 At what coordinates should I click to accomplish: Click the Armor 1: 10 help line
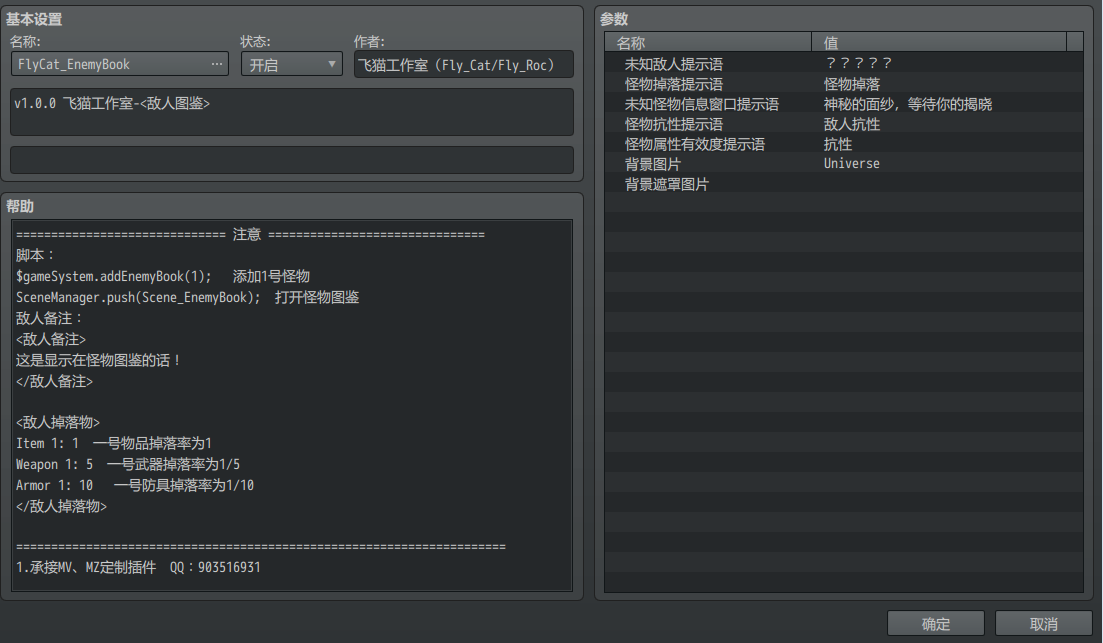pyautogui.click(x=134, y=485)
